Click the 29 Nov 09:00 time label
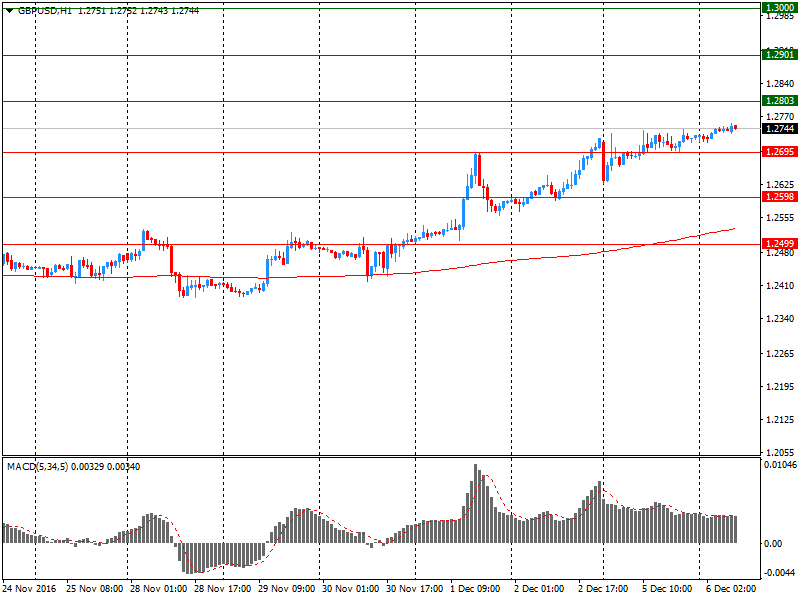 pyautogui.click(x=286, y=589)
